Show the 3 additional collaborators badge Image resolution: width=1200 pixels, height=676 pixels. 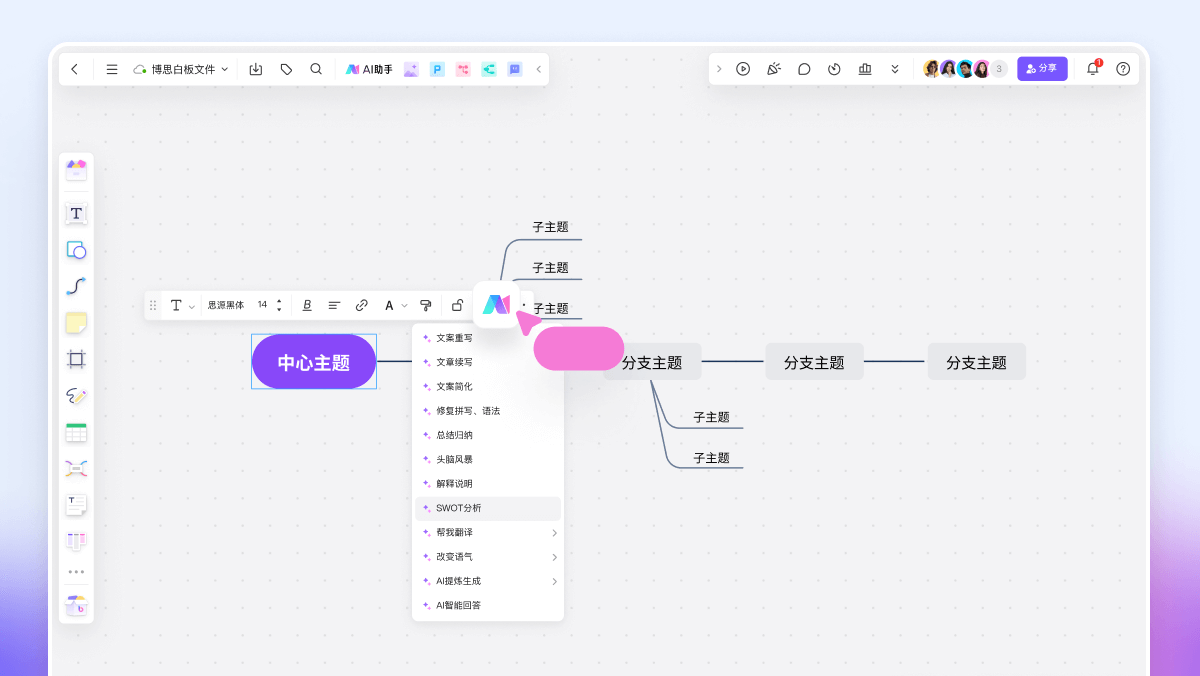click(998, 69)
